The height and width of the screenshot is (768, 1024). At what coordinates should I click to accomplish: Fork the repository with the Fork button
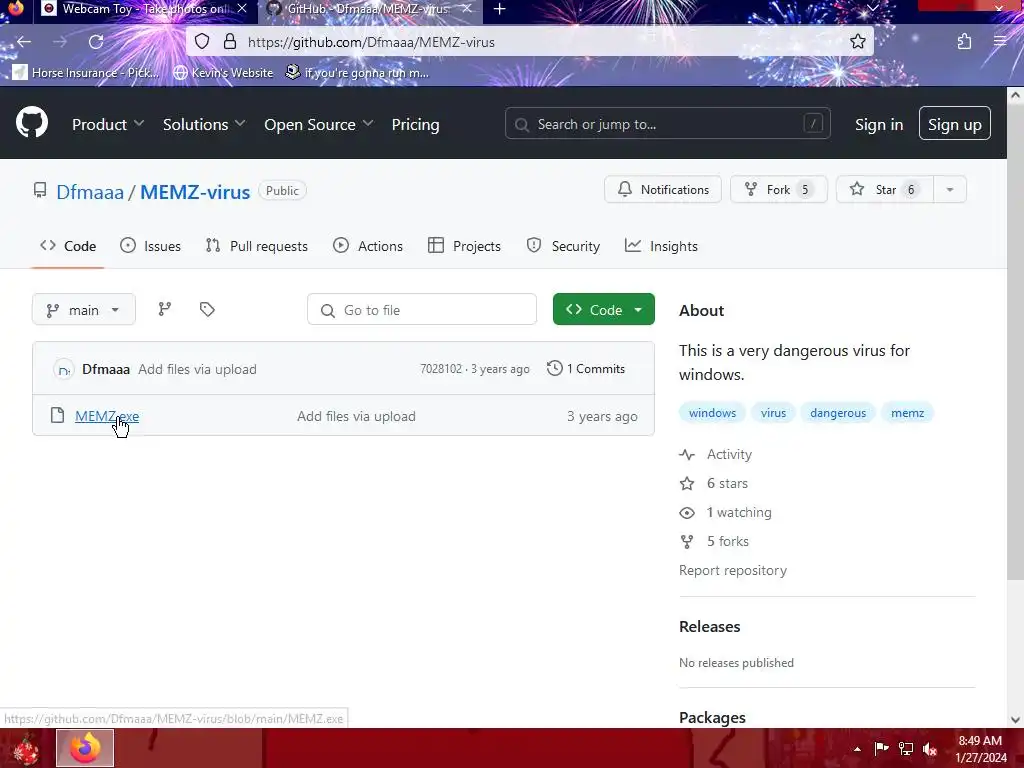tap(778, 189)
